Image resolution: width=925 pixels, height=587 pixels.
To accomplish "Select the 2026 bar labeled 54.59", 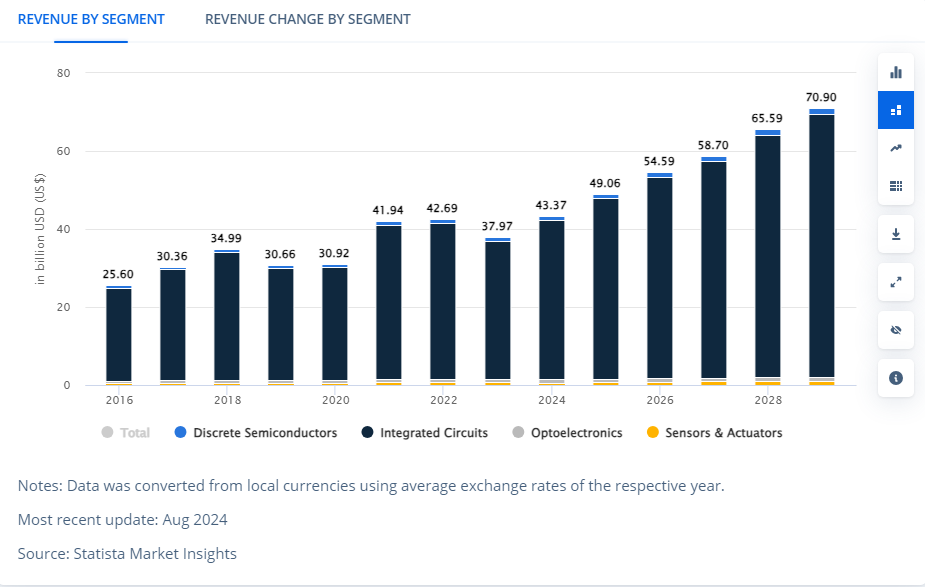I will point(660,279).
